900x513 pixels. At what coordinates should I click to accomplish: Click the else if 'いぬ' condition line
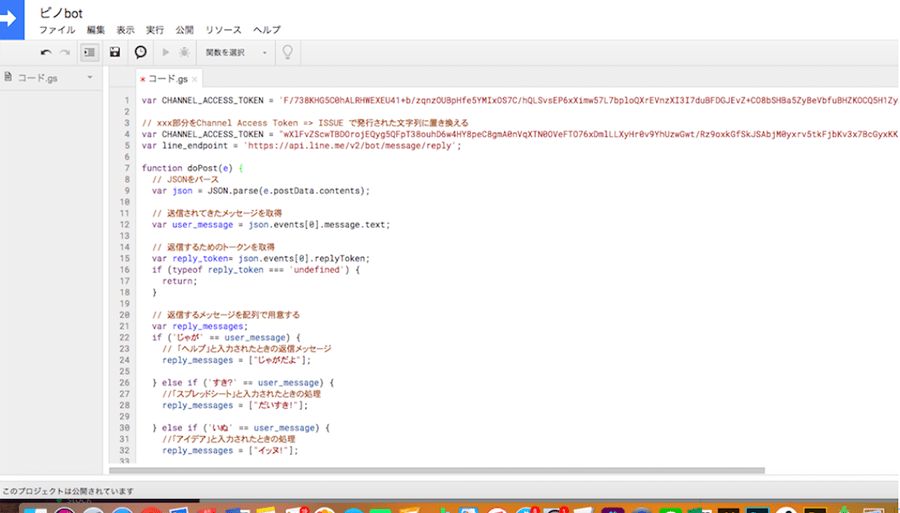[x=241, y=428]
